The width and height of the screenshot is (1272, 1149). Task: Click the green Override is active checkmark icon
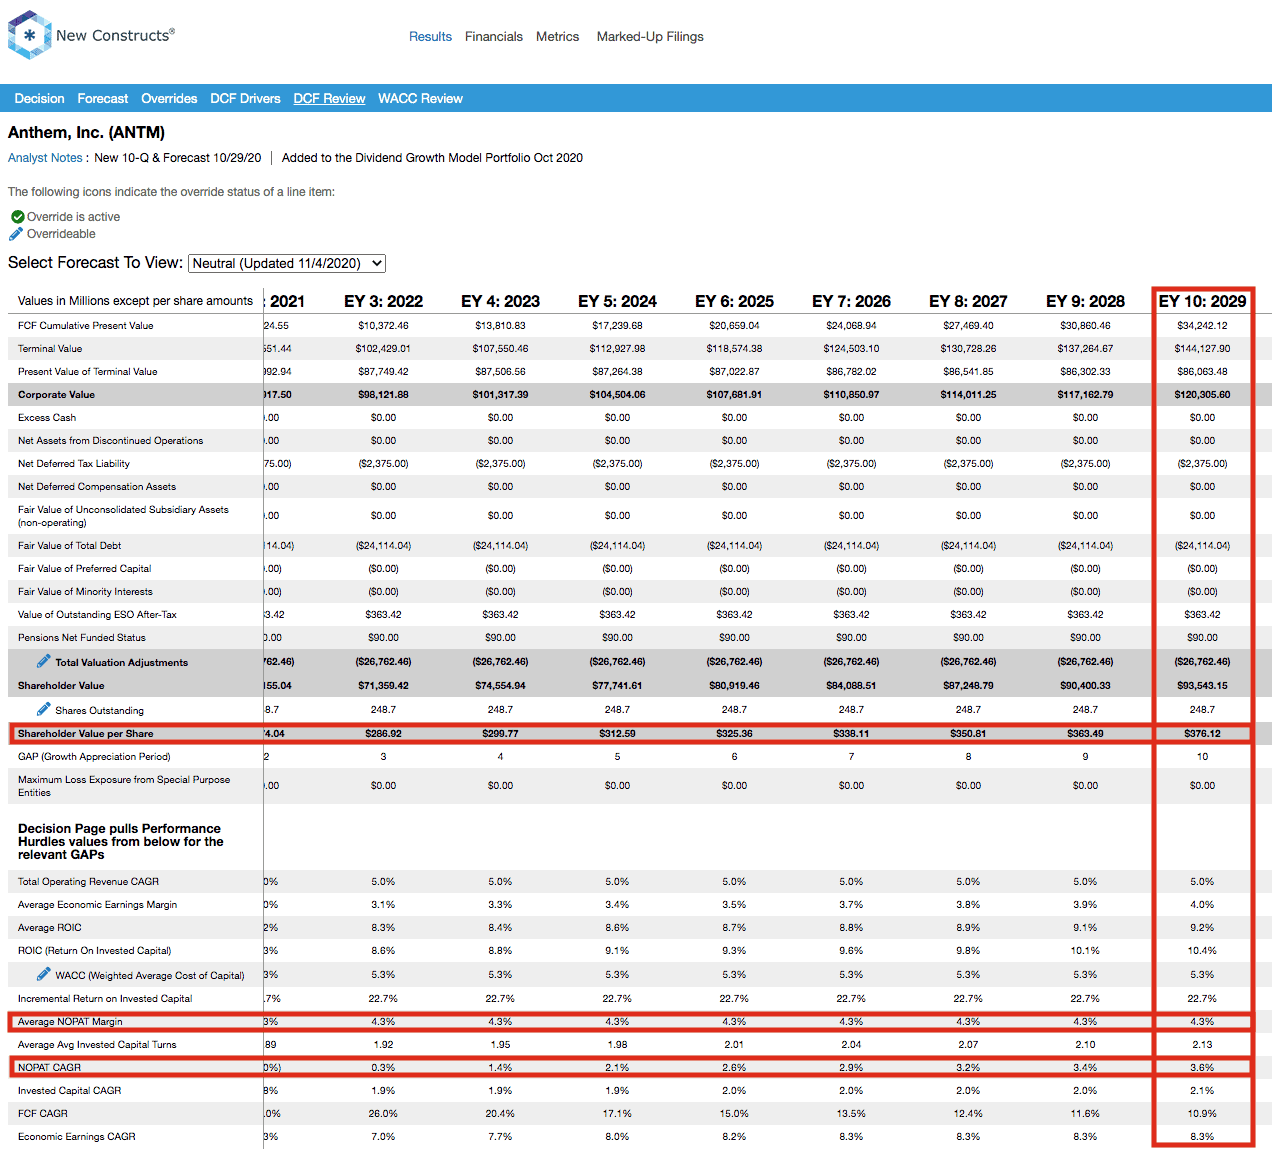point(18,217)
